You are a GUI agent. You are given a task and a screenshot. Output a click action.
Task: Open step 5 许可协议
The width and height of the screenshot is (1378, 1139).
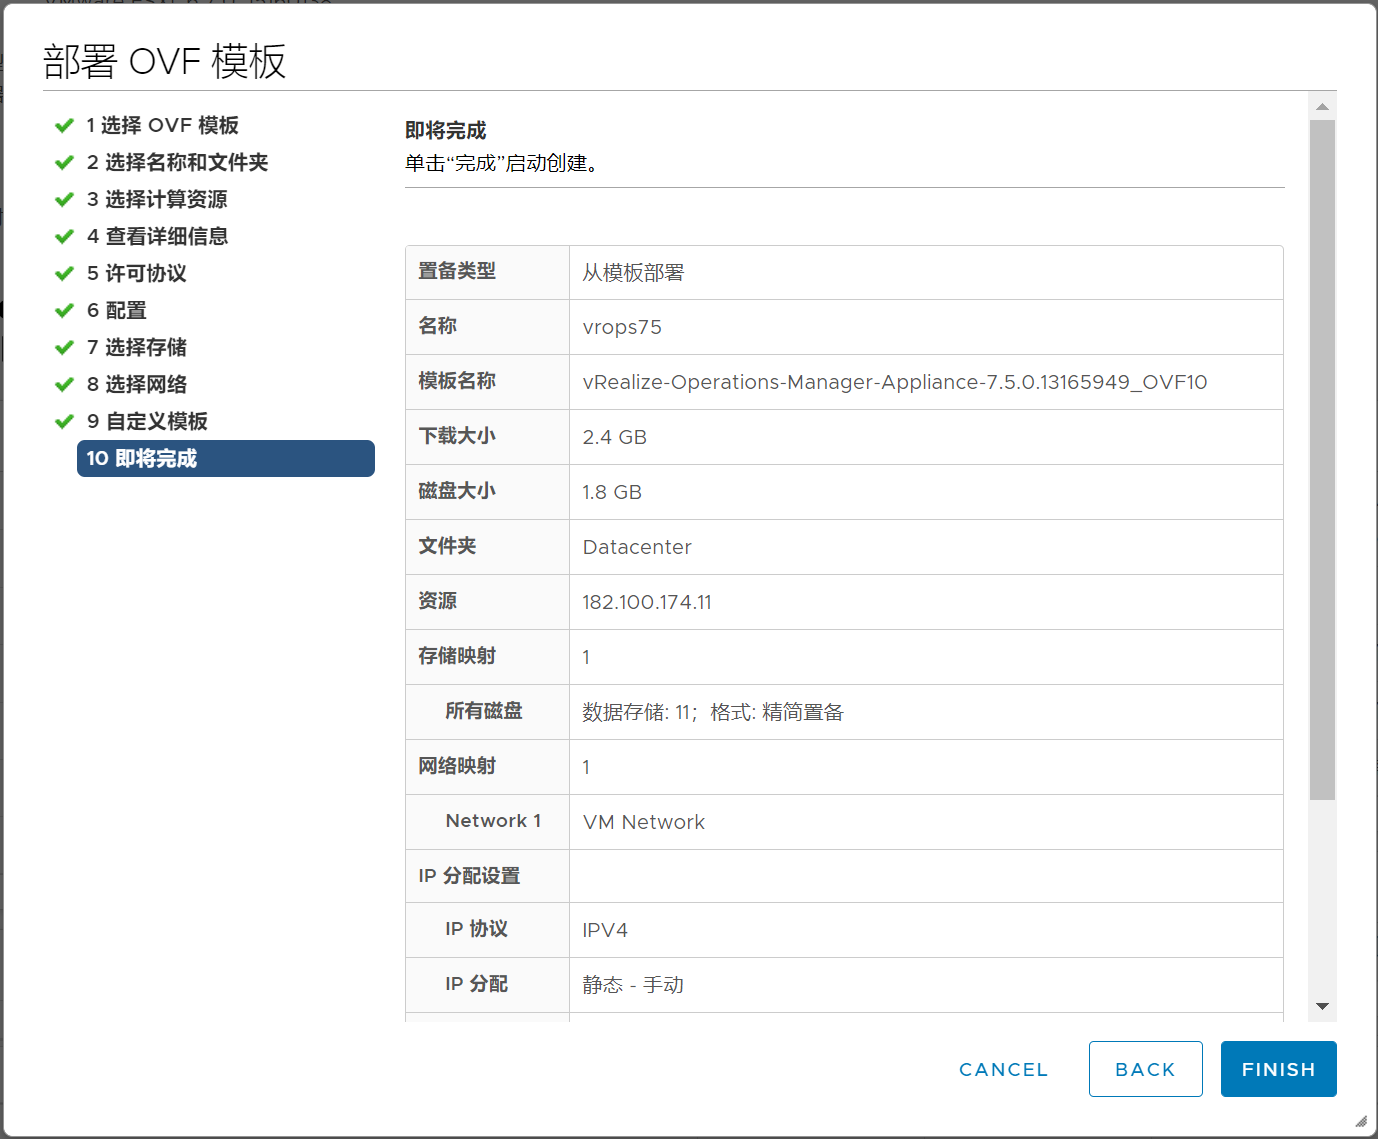pyautogui.click(x=136, y=273)
